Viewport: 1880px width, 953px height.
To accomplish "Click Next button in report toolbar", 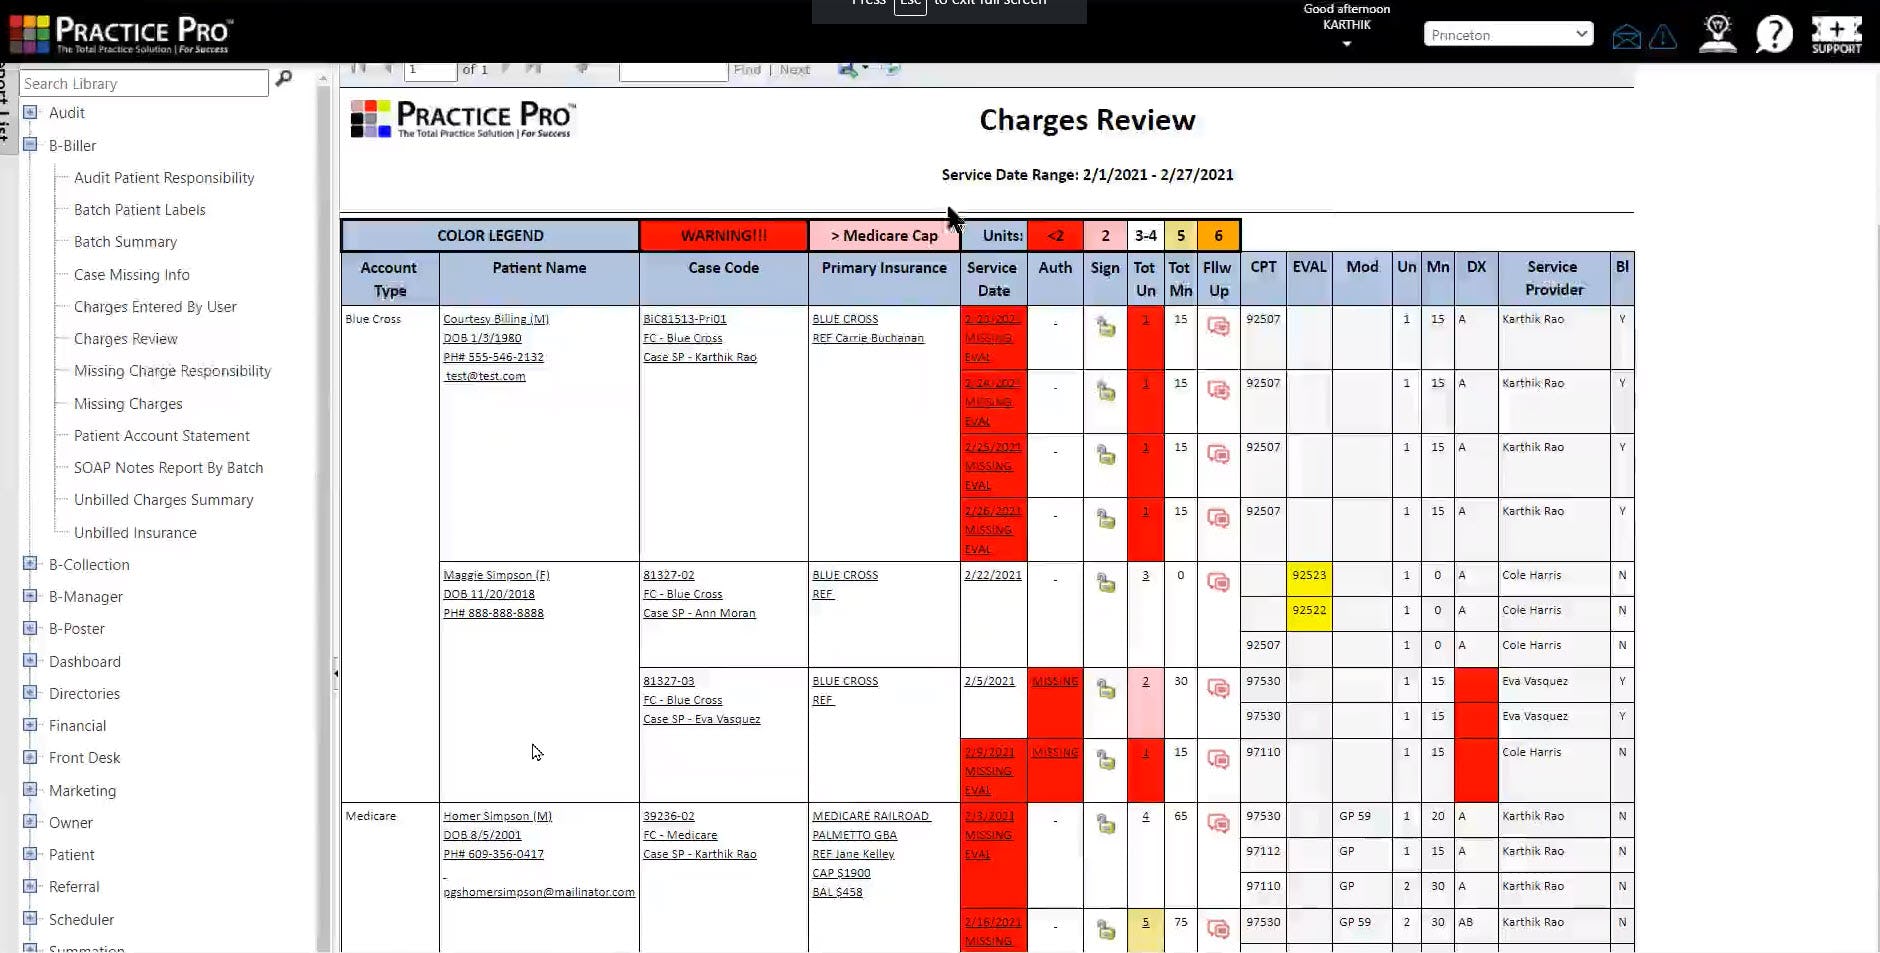I will pos(795,69).
